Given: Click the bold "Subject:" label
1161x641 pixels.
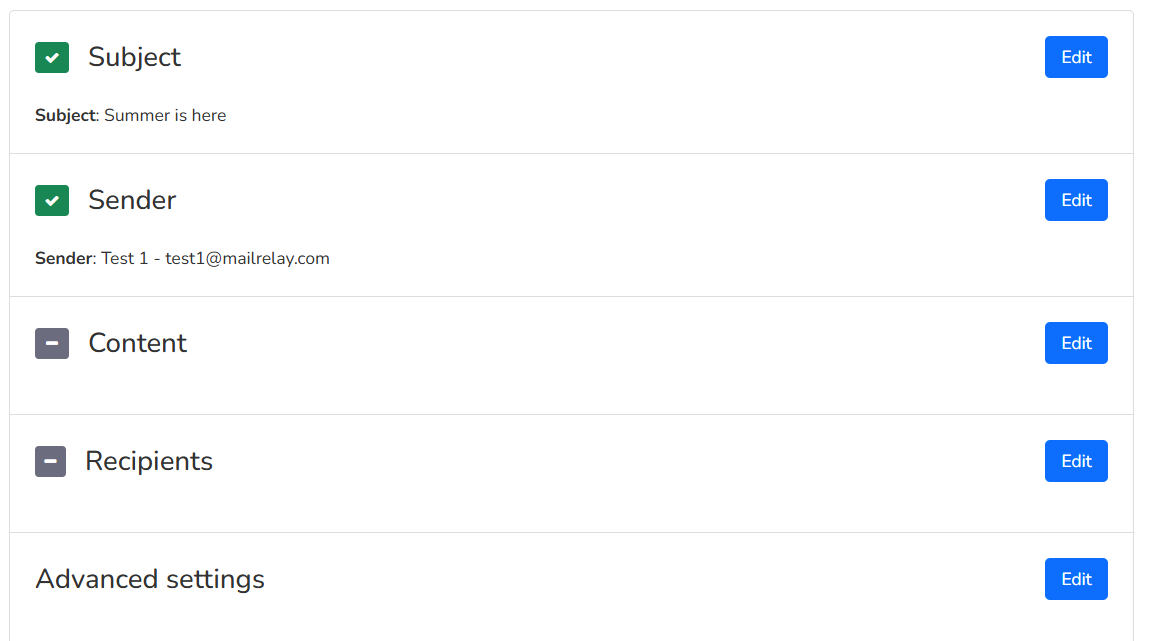Looking at the screenshot, I should [x=67, y=115].
